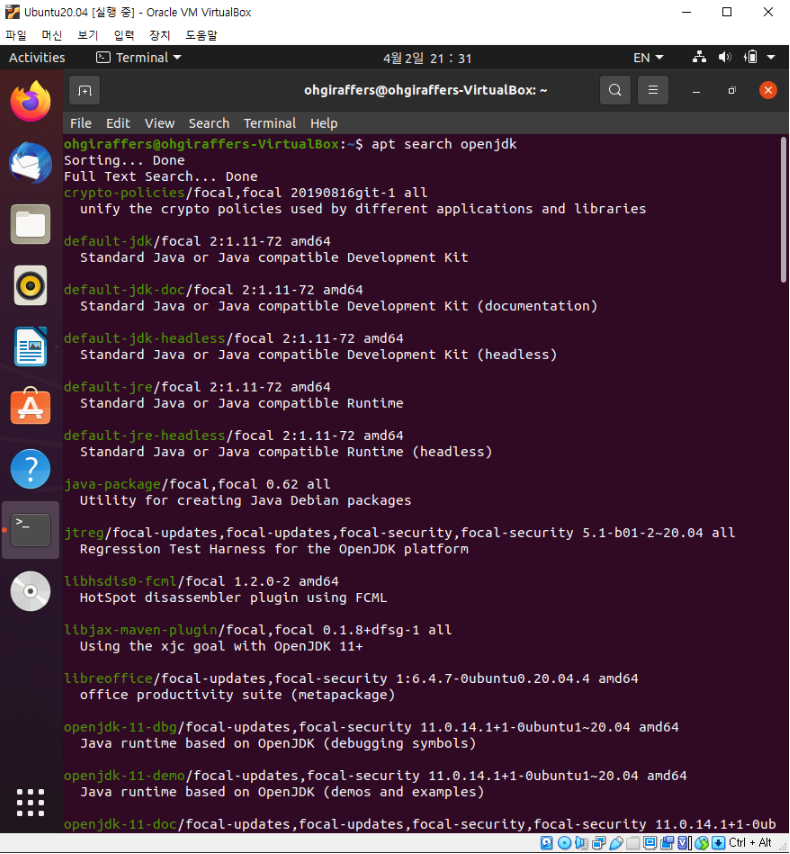Screen dimensions: 790x854
Task: Click the terminal search magnifier button
Action: [x=615, y=90]
